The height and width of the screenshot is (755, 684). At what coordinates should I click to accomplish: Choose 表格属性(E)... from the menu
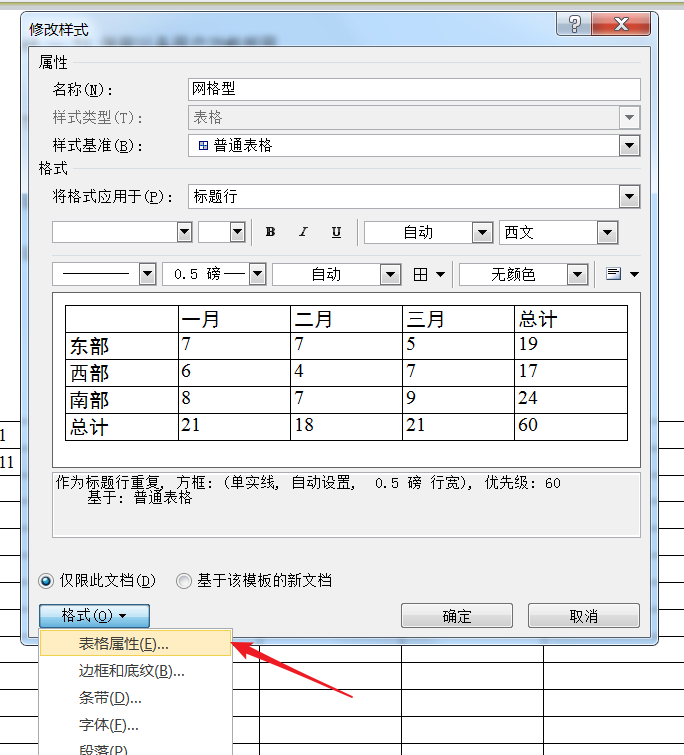136,644
